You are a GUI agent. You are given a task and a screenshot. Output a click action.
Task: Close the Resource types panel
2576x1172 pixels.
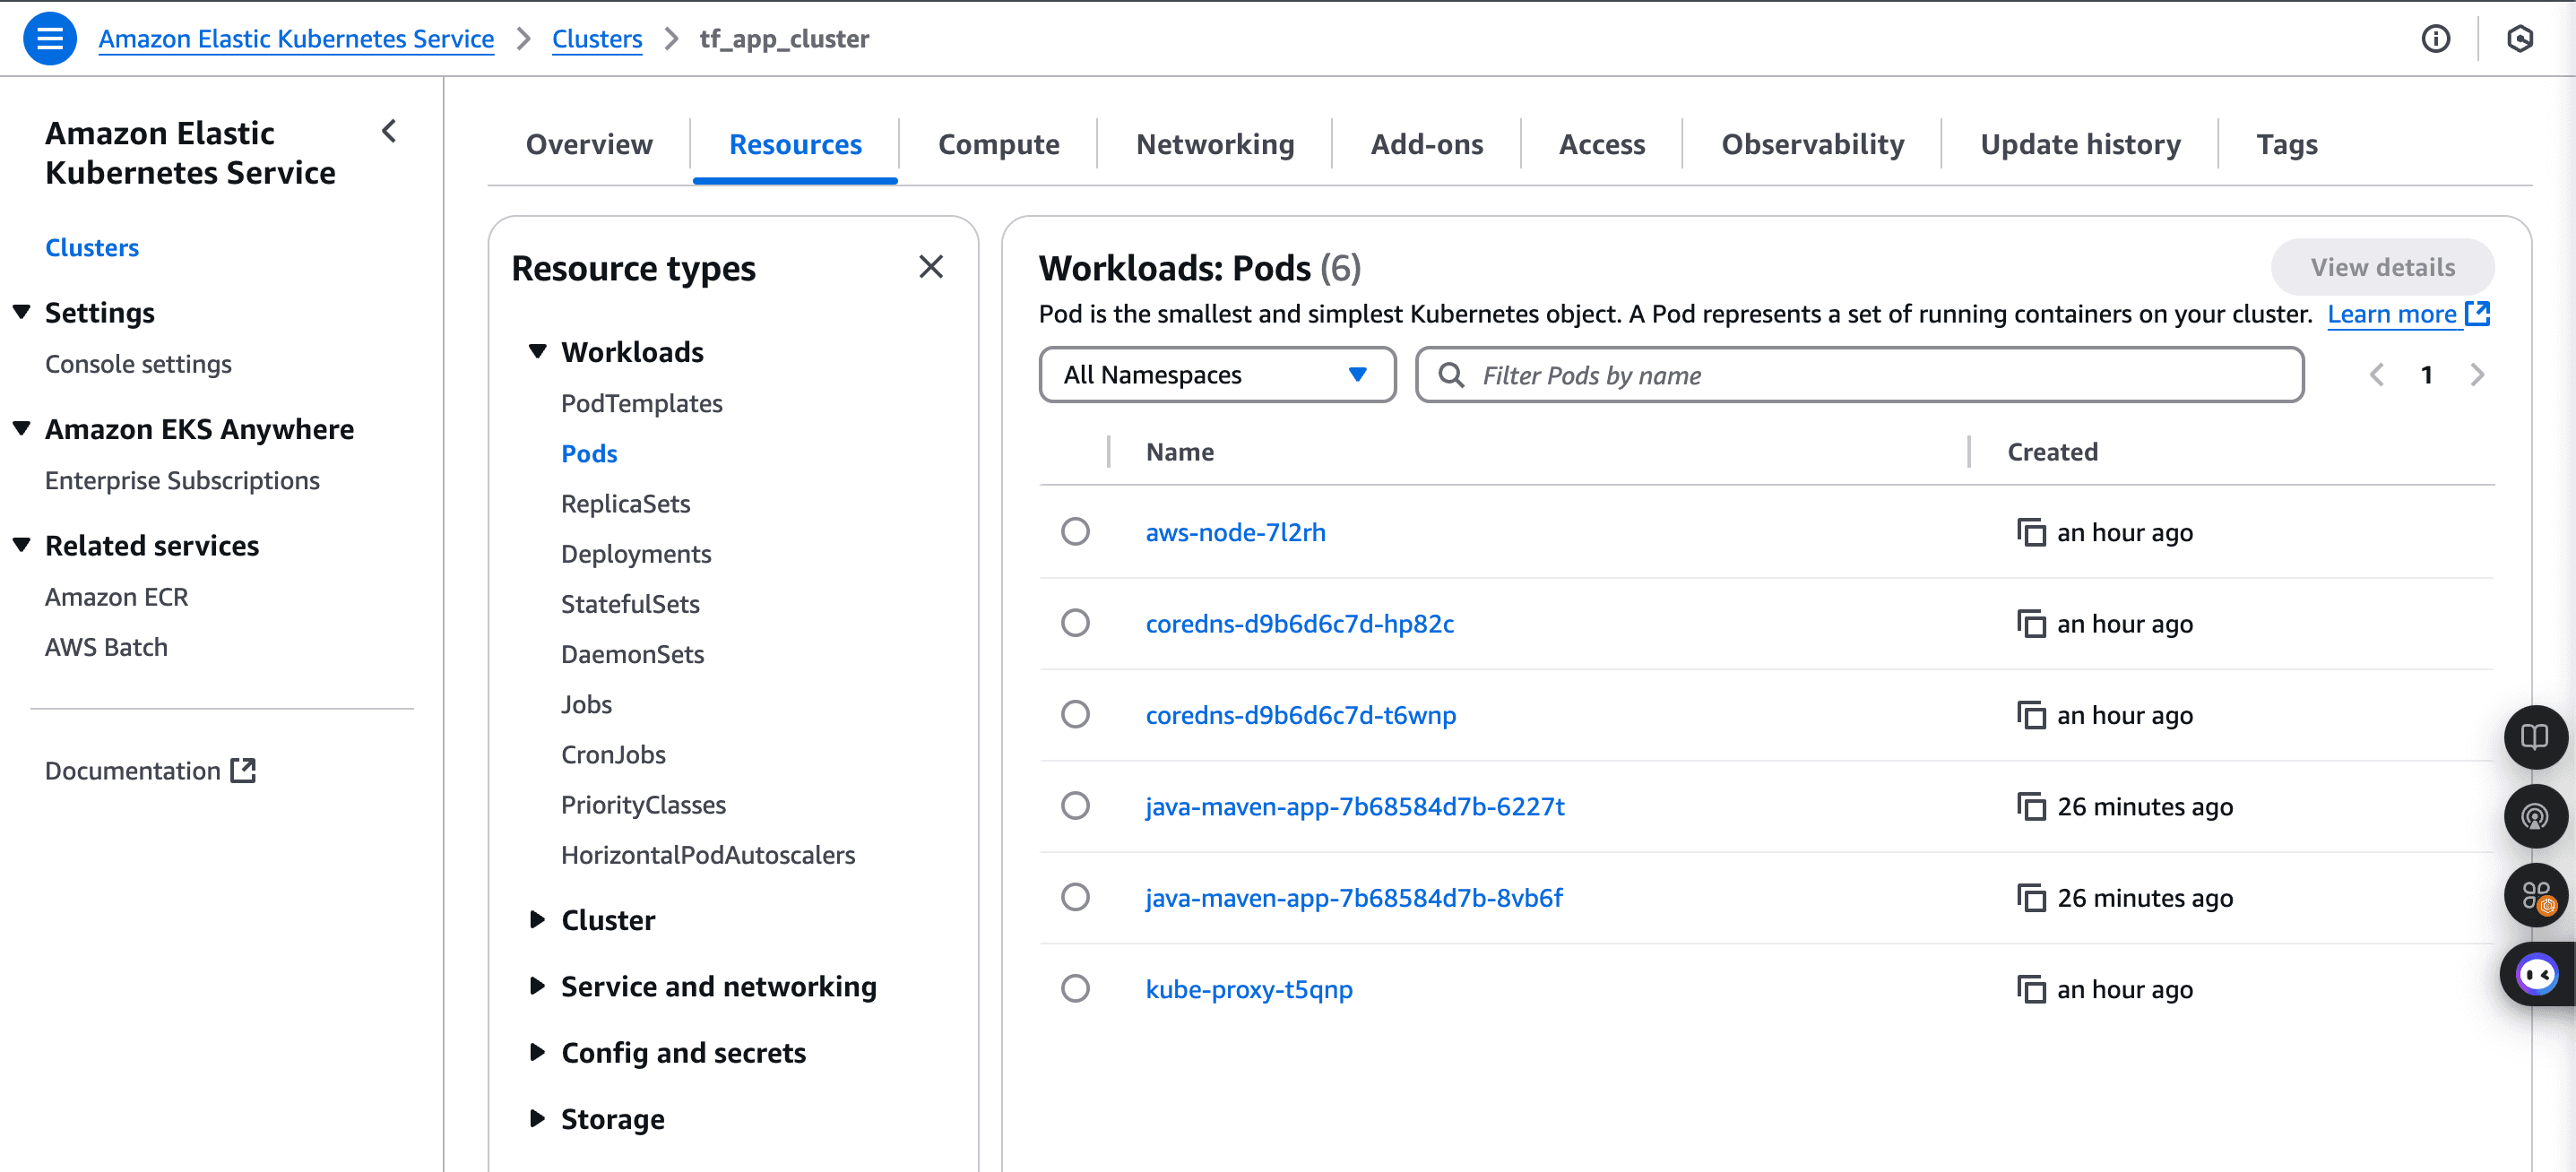pos(931,267)
